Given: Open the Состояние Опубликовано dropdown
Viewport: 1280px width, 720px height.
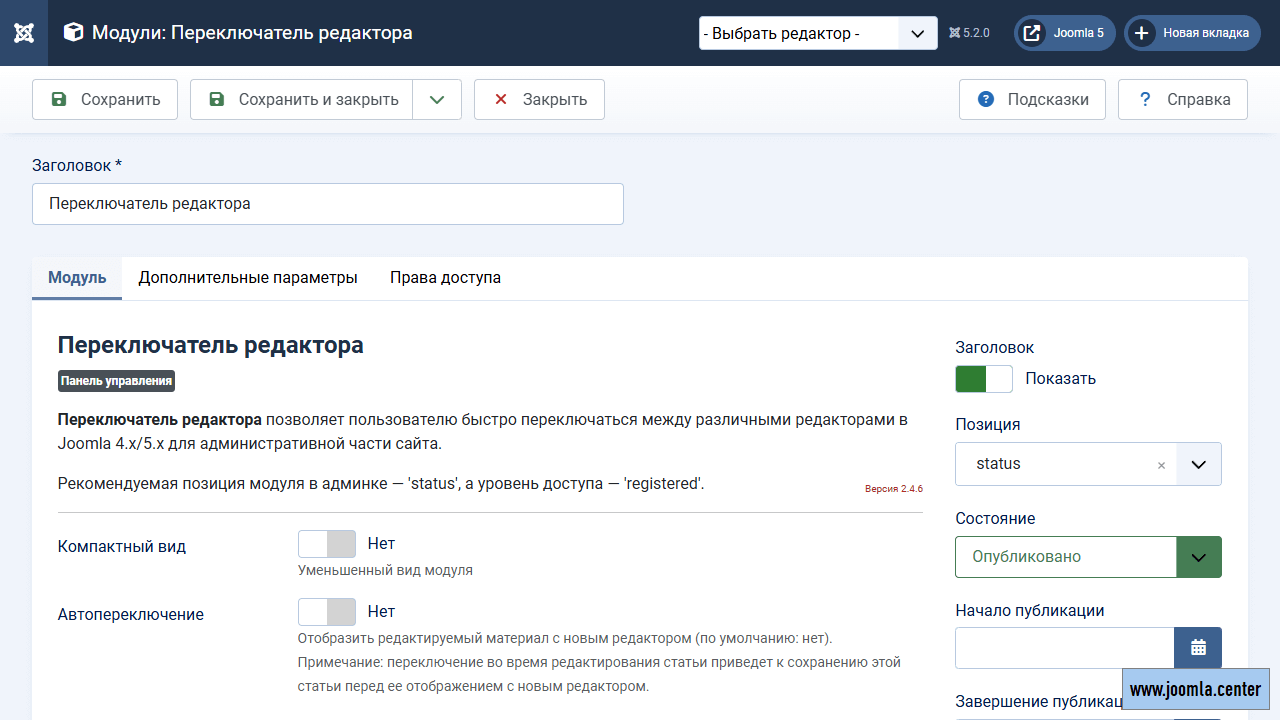Looking at the screenshot, I should point(1088,557).
